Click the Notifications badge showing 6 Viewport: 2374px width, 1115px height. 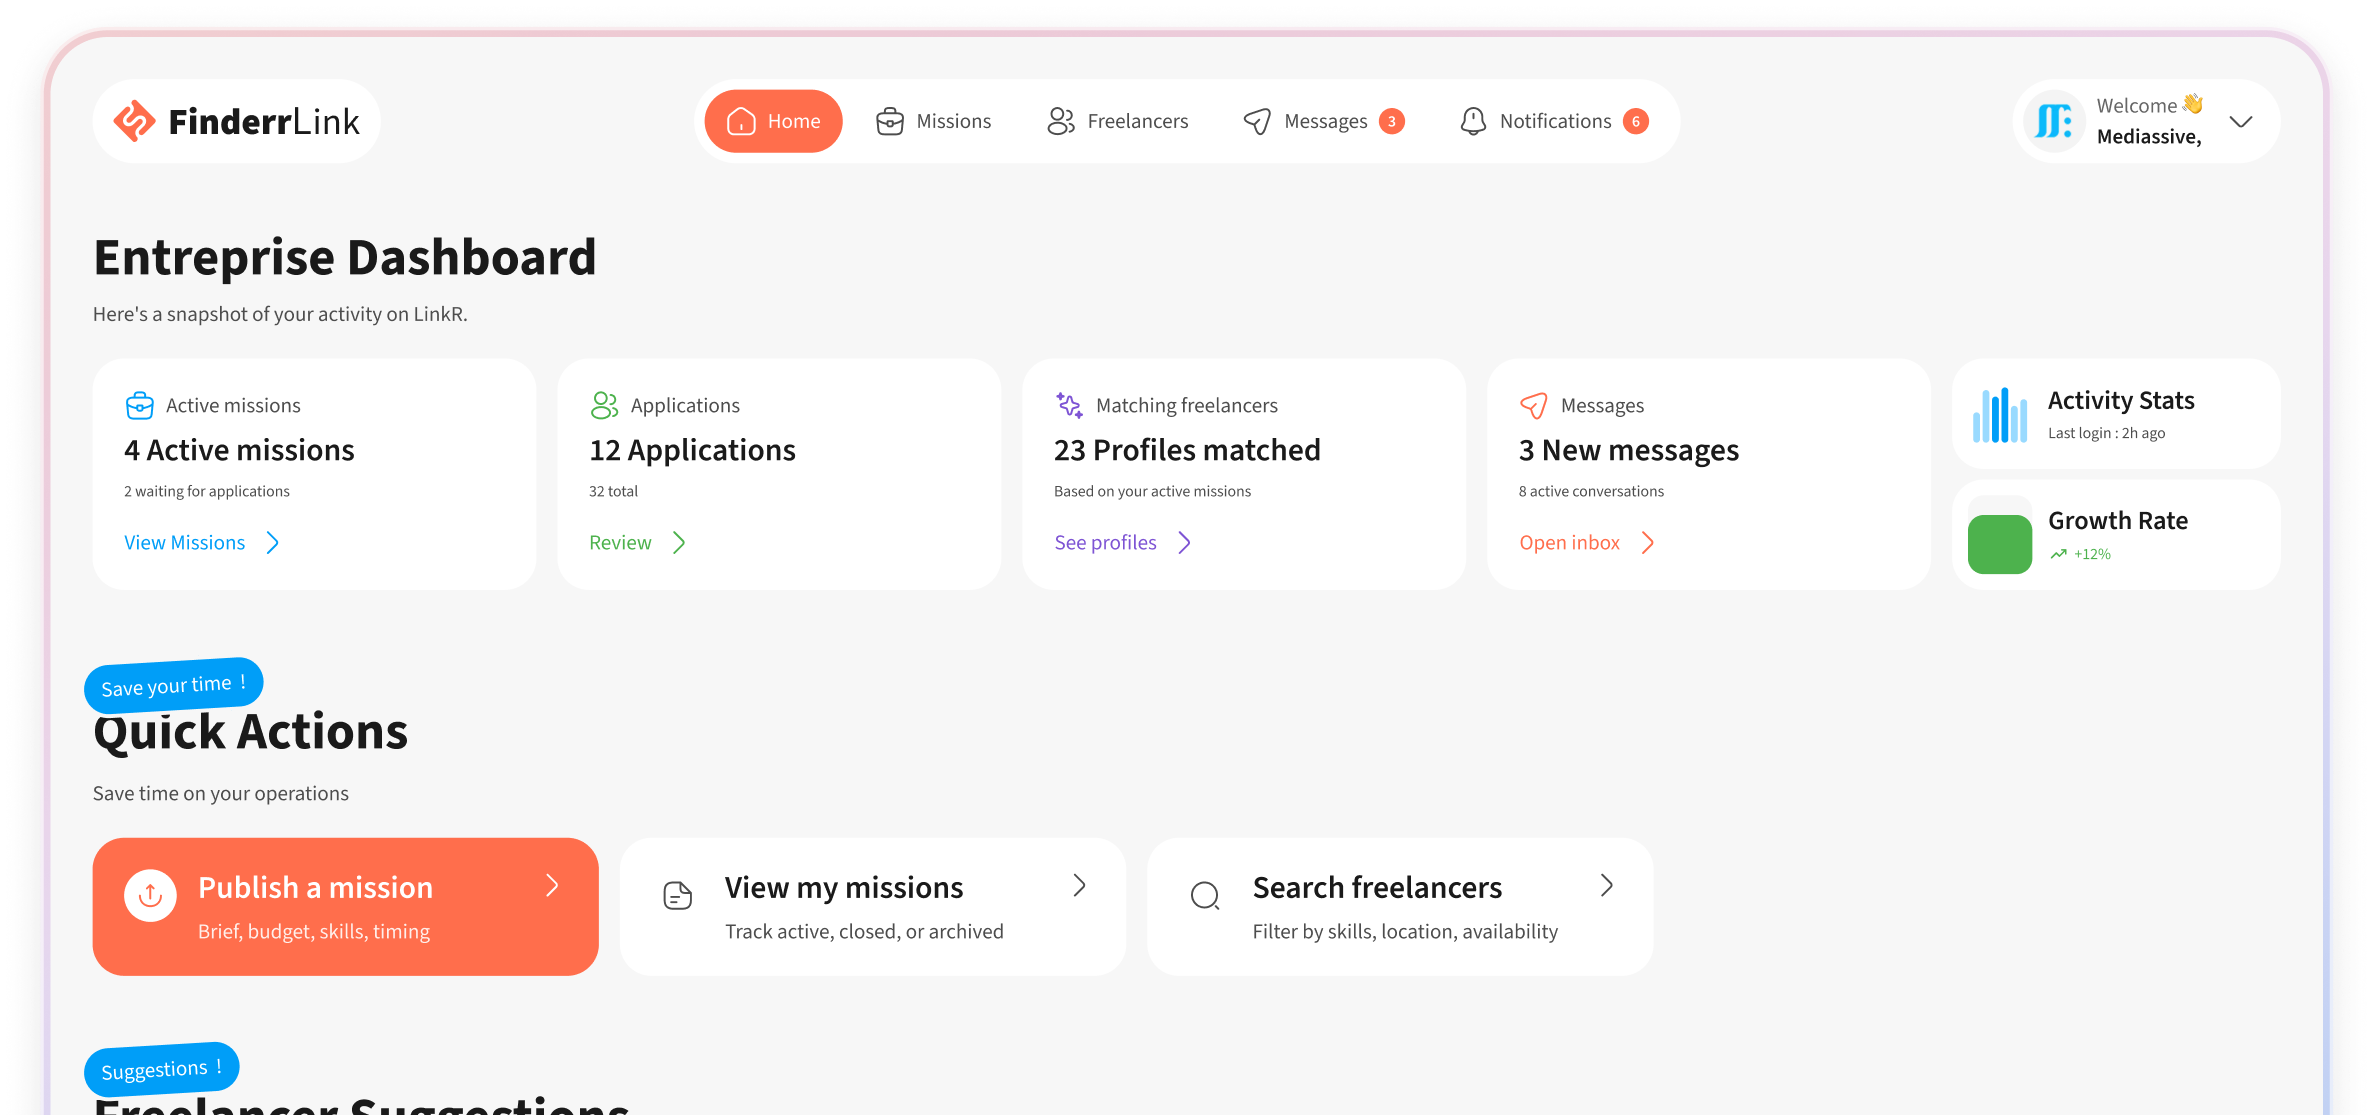(x=1636, y=121)
